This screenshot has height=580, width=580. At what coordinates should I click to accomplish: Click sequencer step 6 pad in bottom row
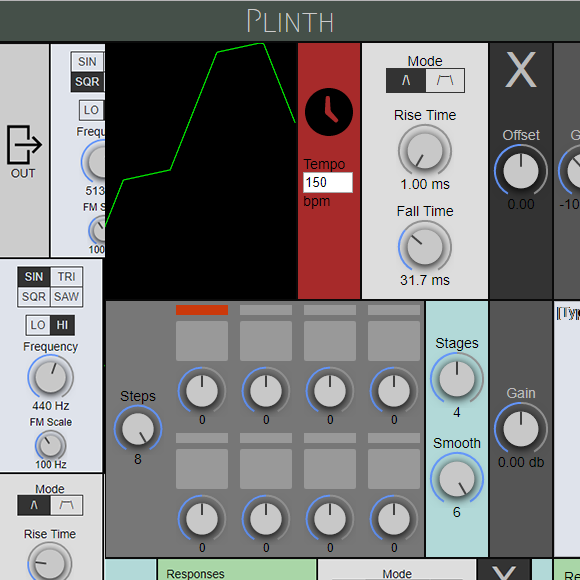266,469
